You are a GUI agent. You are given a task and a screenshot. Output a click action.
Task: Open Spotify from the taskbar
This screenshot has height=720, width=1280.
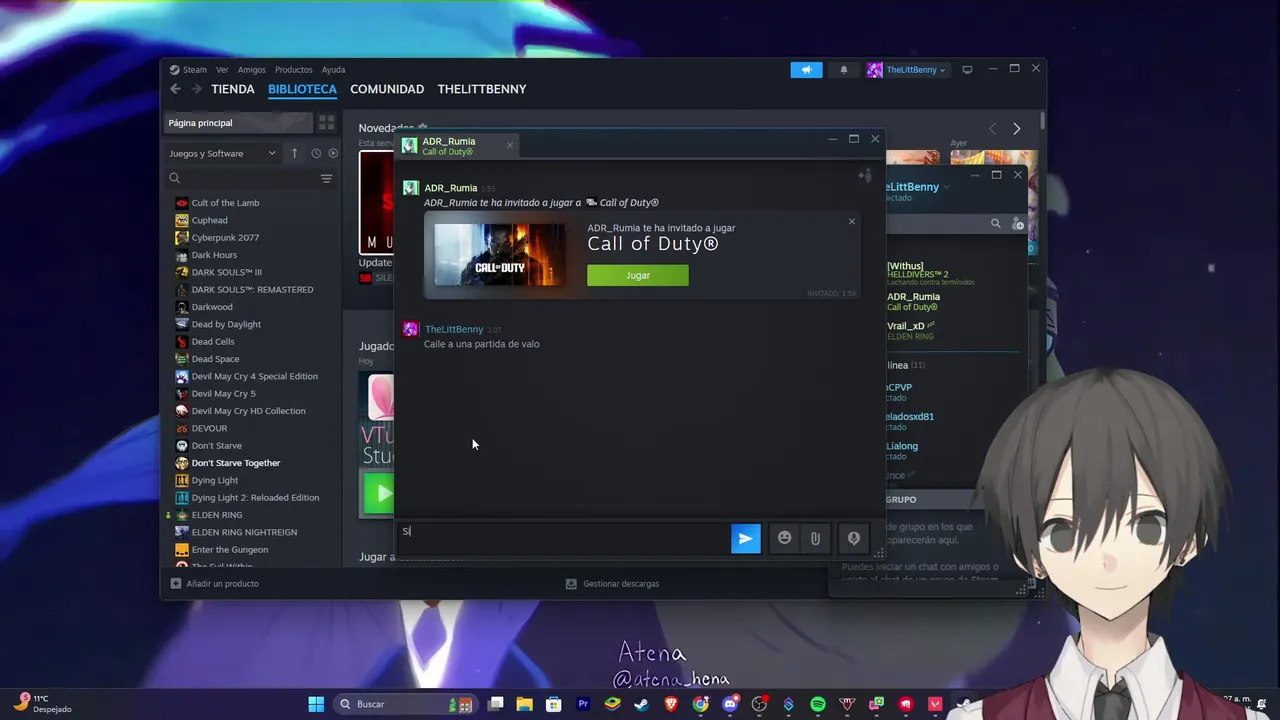(x=818, y=704)
